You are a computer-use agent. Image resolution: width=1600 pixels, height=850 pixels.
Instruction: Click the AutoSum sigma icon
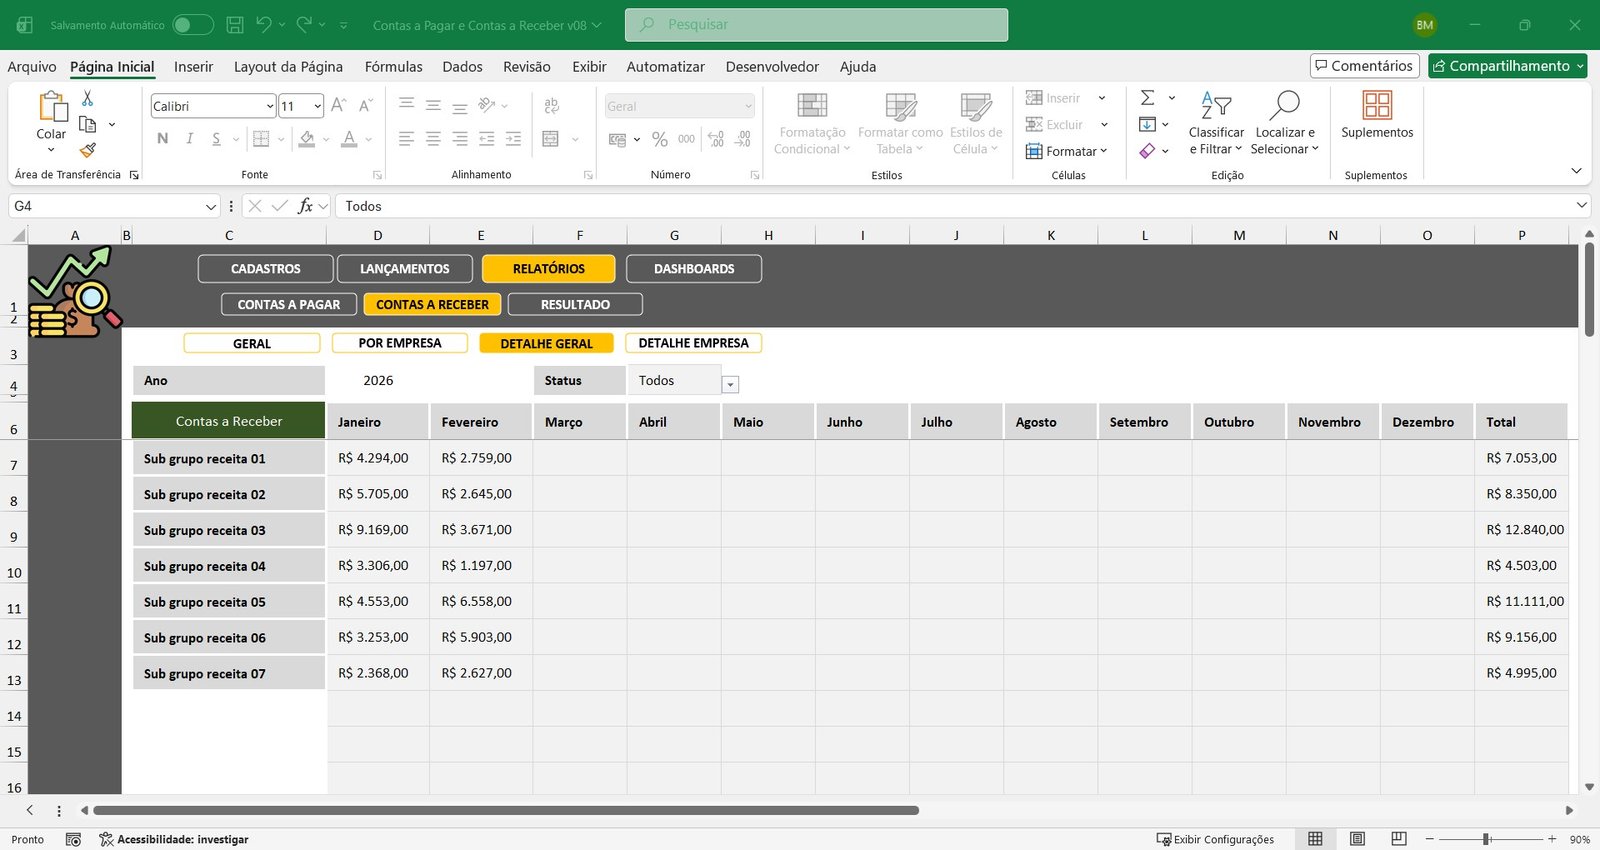(x=1147, y=98)
